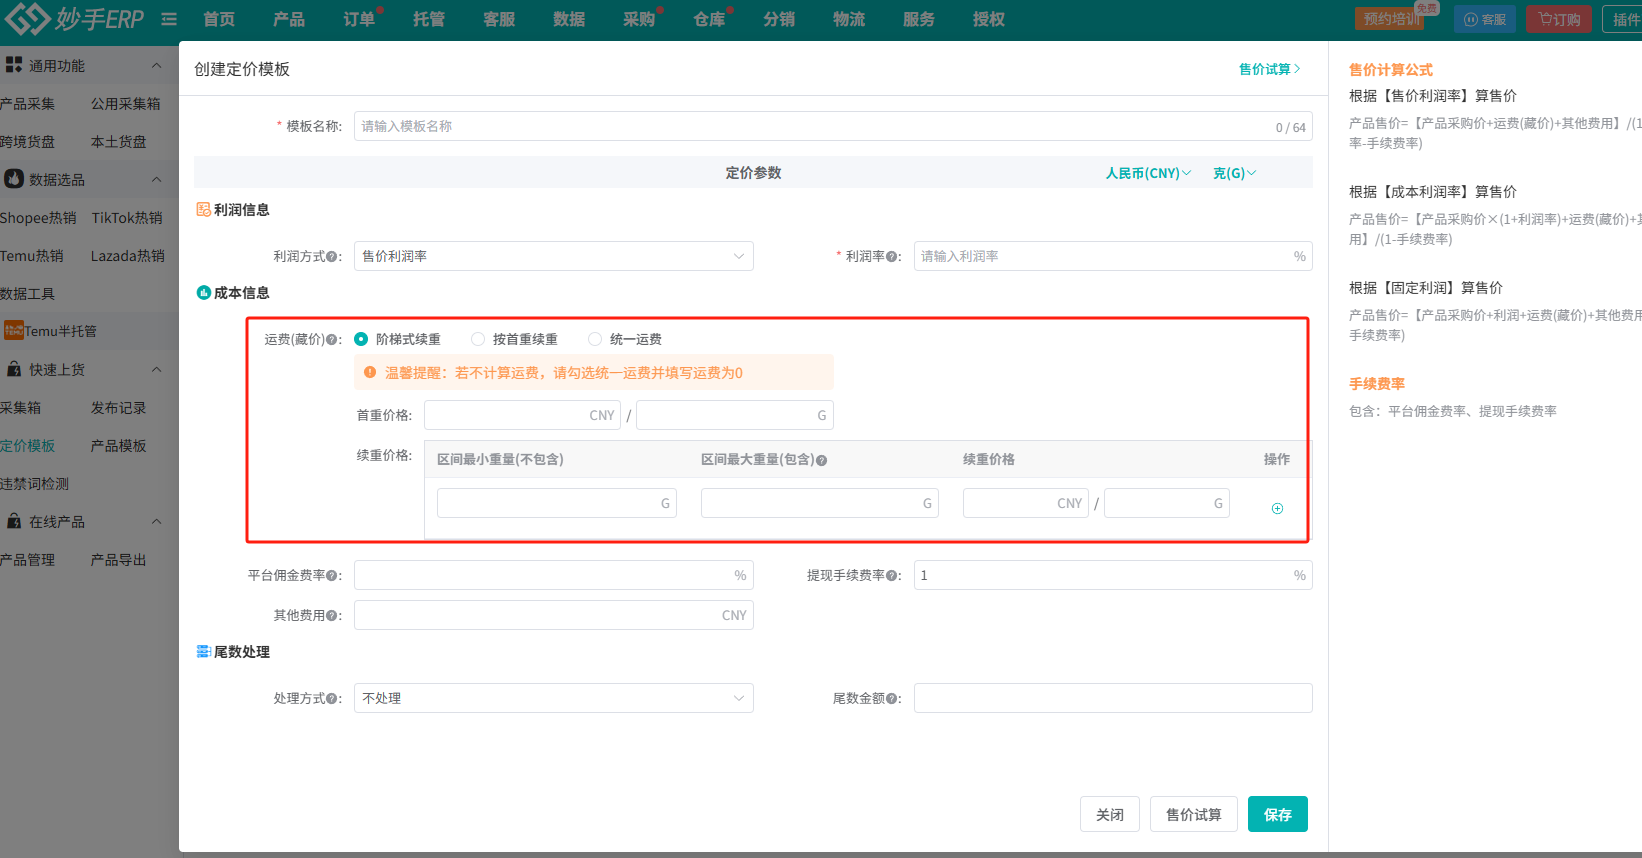
Task: Click the 妙手ERP logo icon
Action: (27, 19)
